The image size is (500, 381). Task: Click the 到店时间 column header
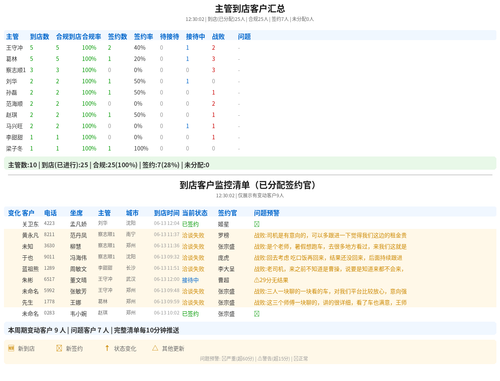(x=167, y=213)
